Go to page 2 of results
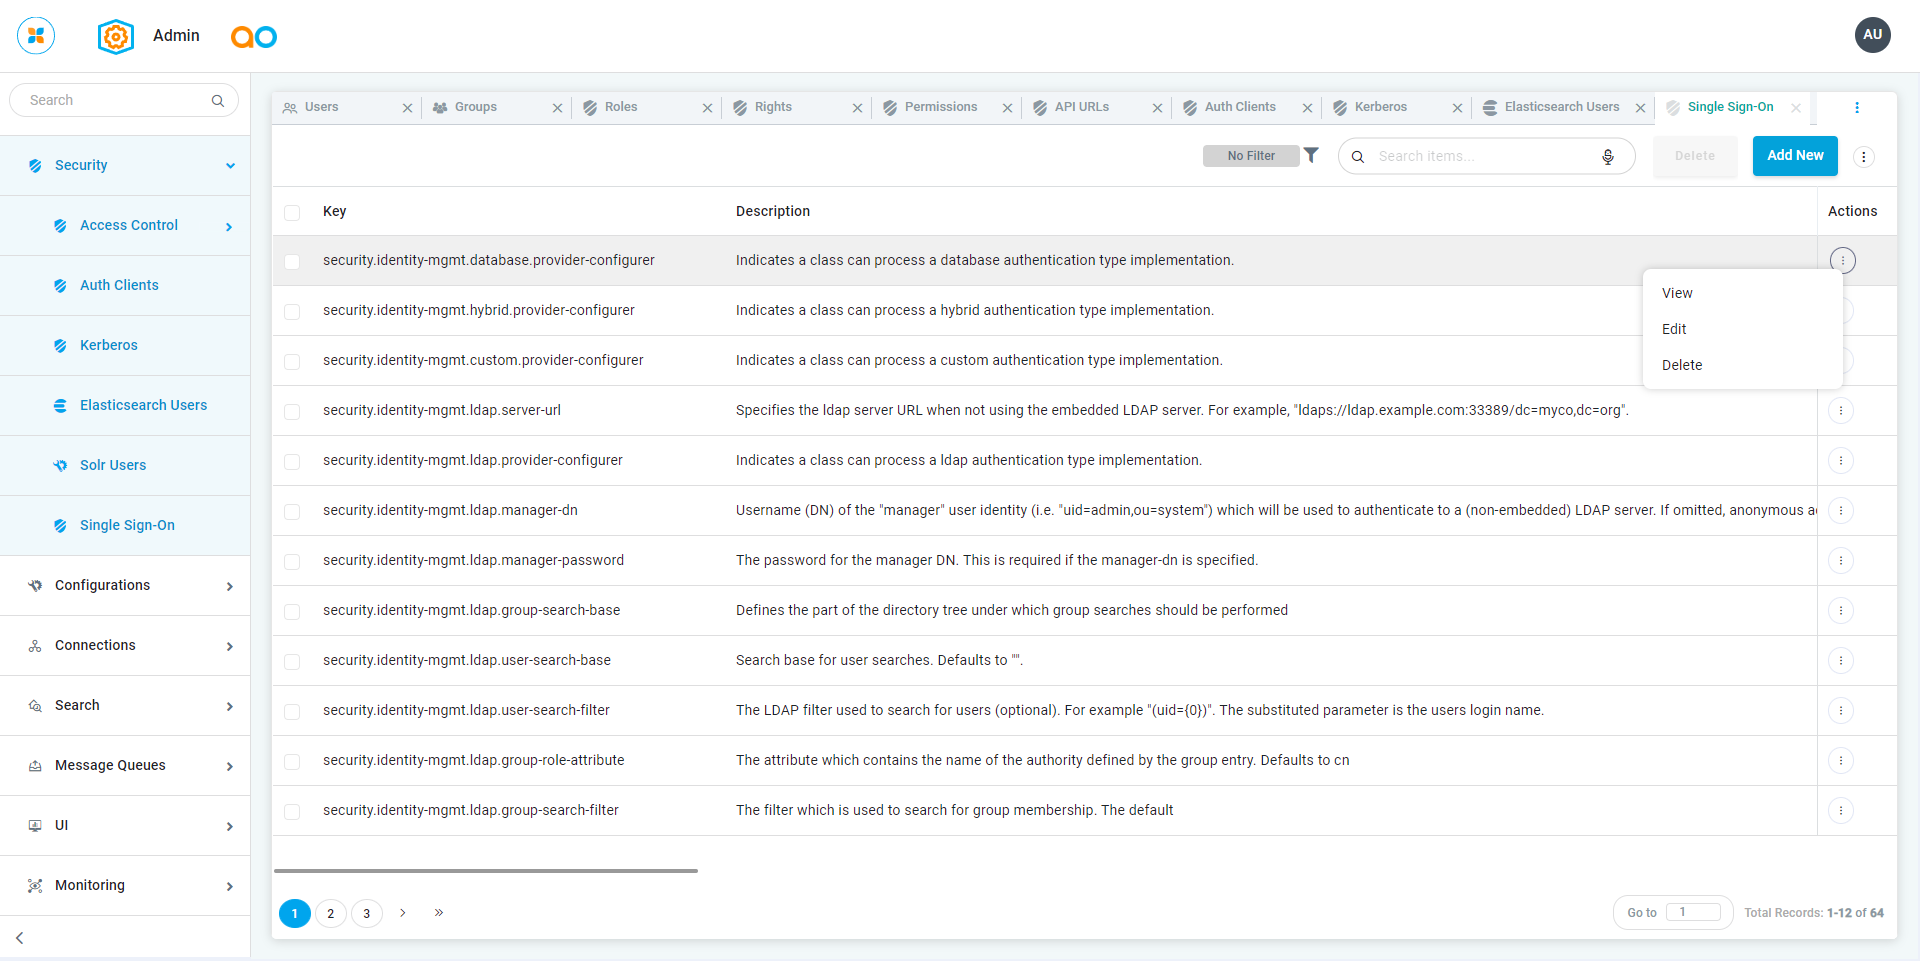Image resolution: width=1920 pixels, height=961 pixels. click(x=331, y=913)
